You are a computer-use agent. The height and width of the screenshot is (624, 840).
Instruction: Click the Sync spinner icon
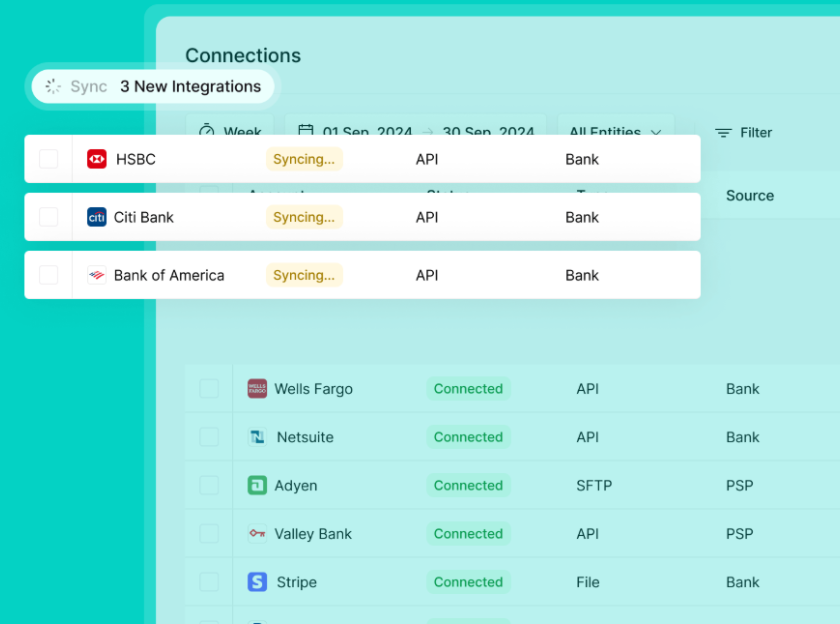pos(52,86)
